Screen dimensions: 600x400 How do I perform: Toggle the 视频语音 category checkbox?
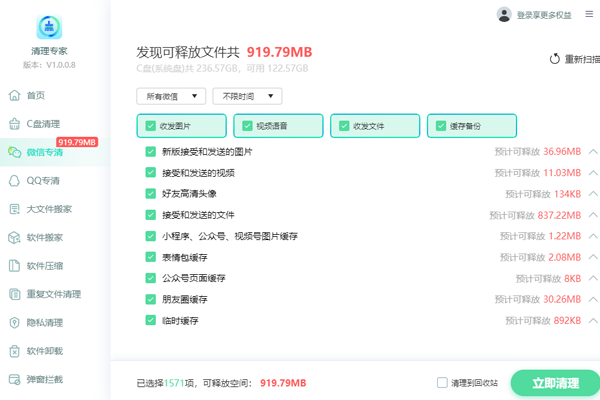pos(248,126)
